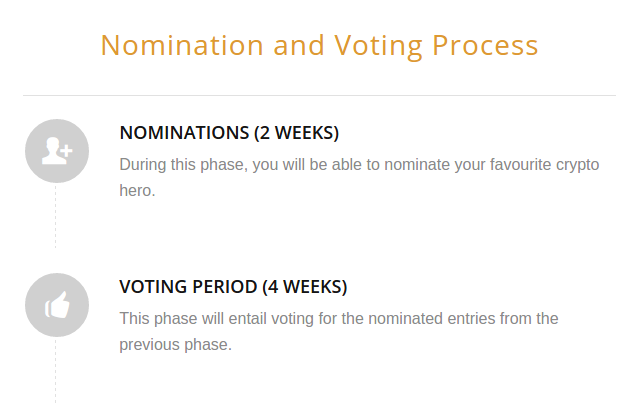The image size is (630, 408).
Task: Click the horizontal divider line under the title
Action: (x=319, y=96)
